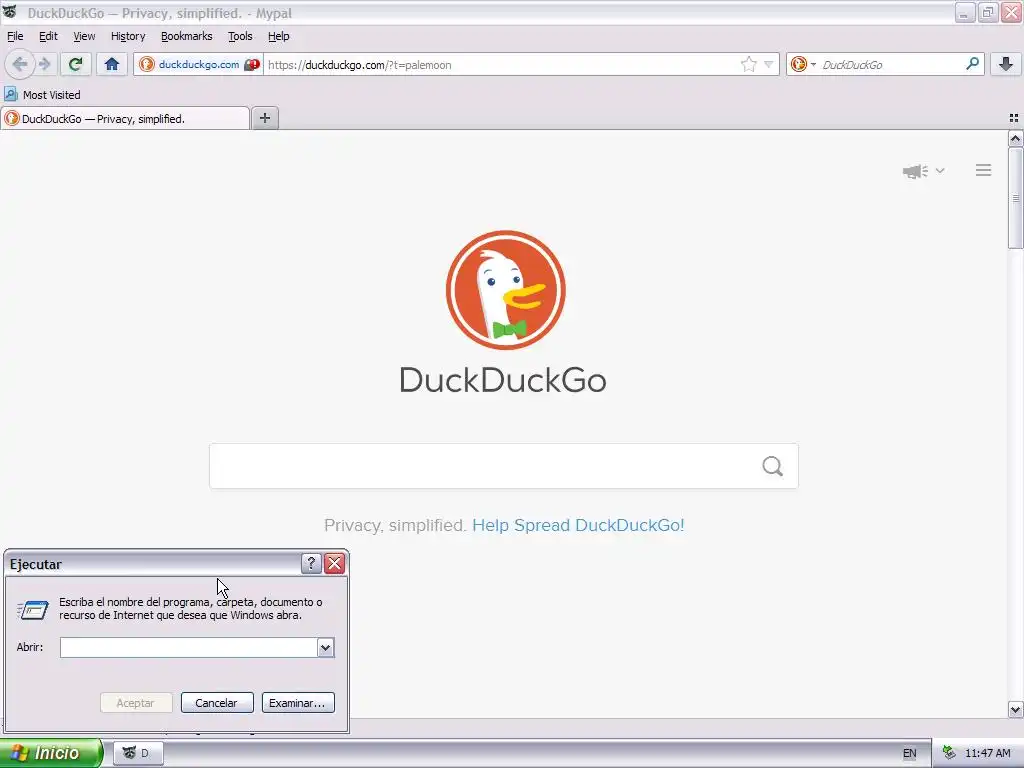The image size is (1024, 768).
Task: Open the Downloads arrow button
Action: click(1006, 64)
